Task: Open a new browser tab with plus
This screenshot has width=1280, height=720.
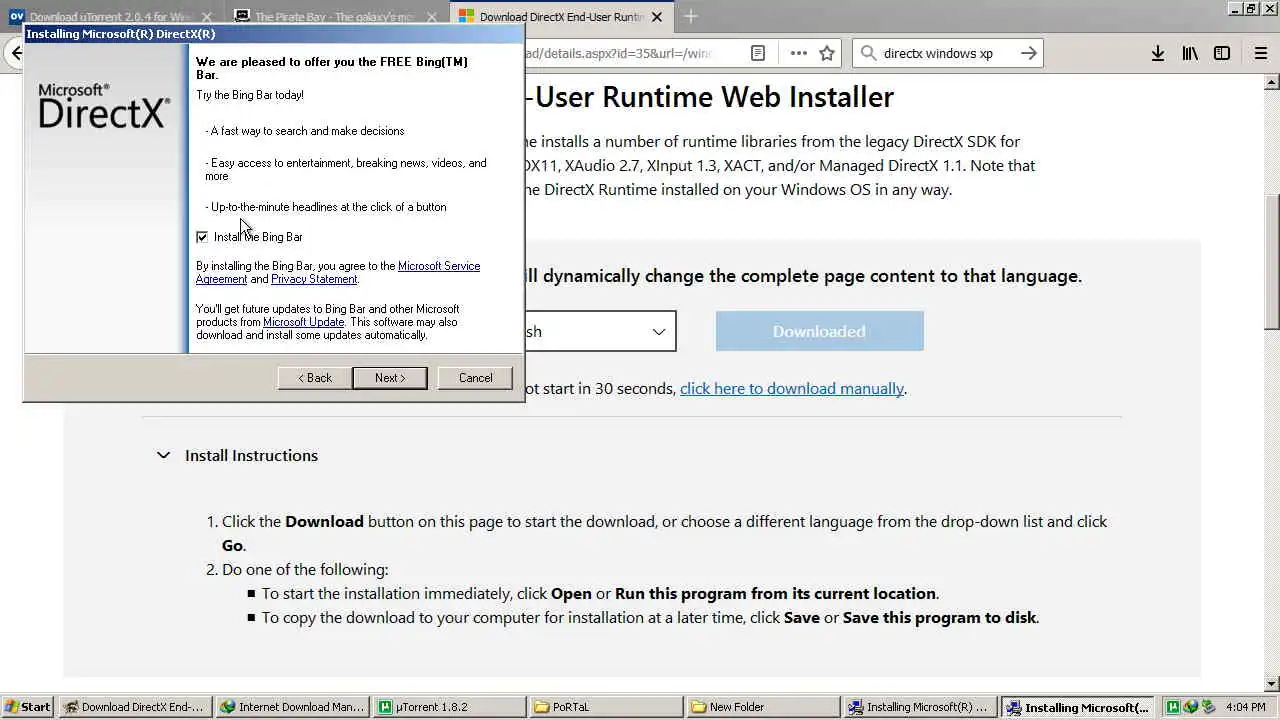Action: coord(690,16)
